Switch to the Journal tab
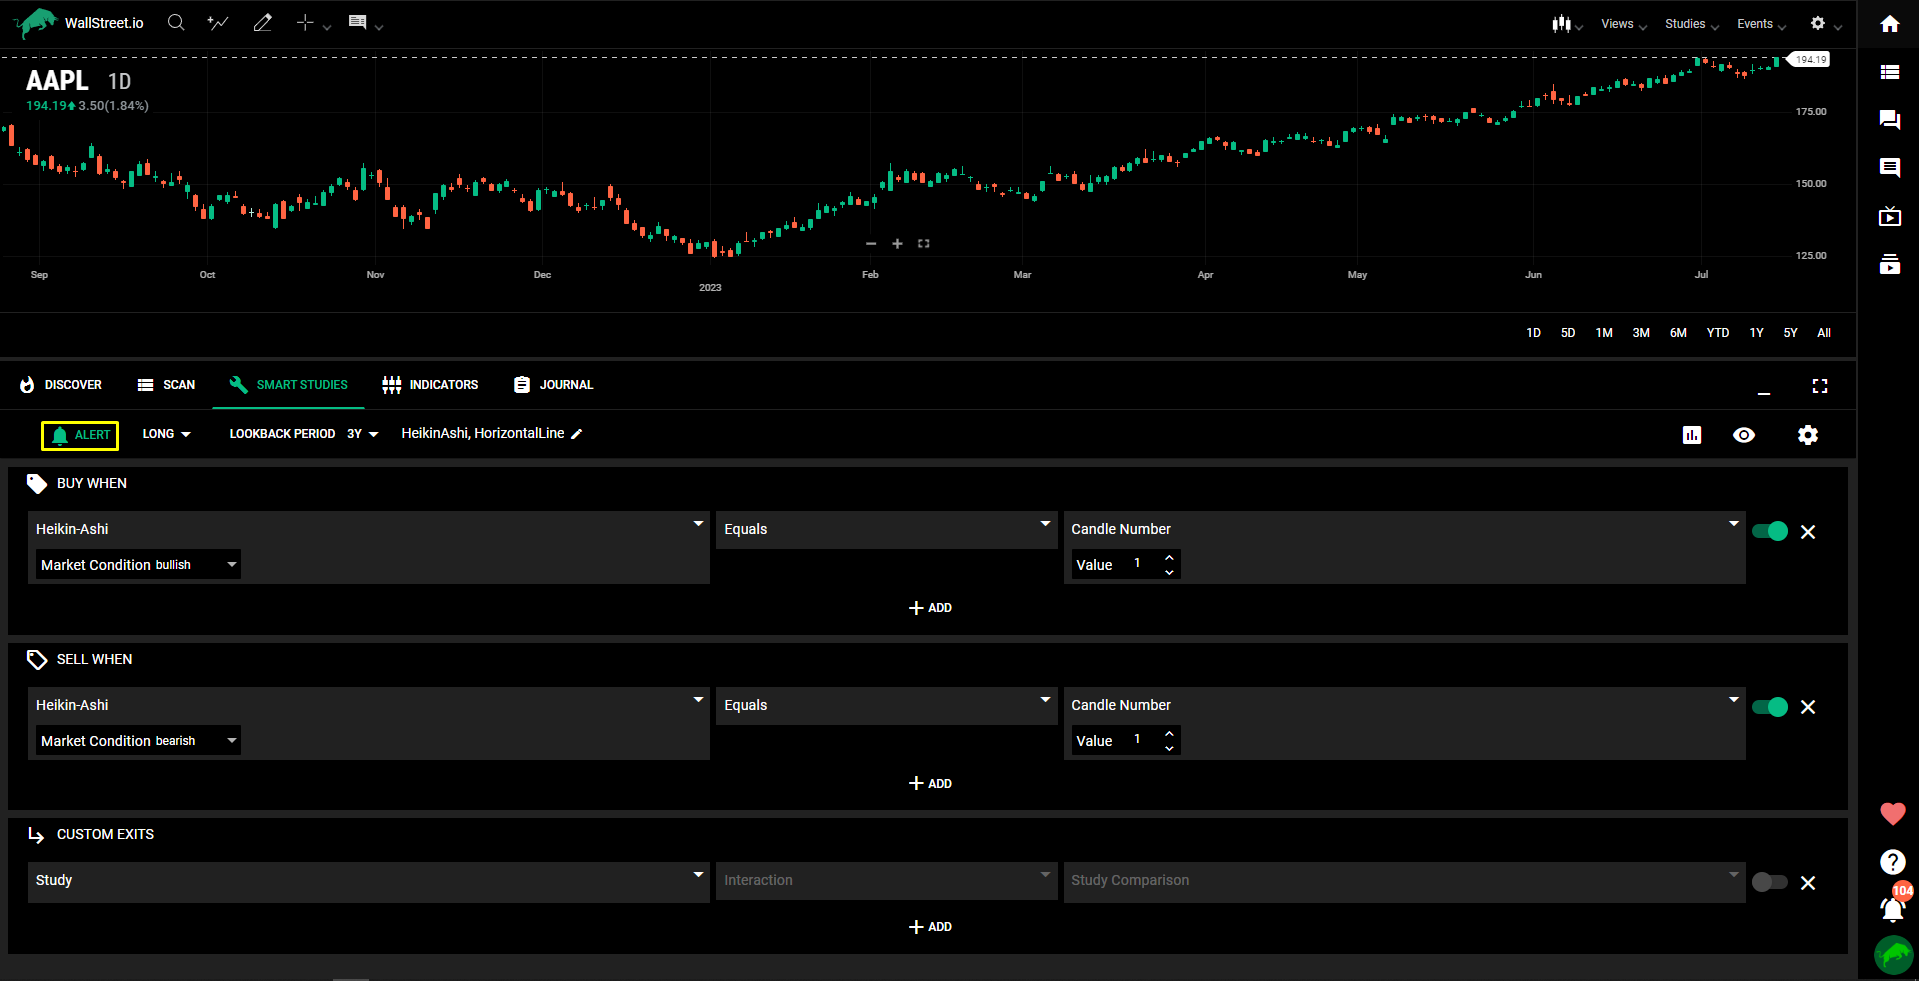 [x=554, y=385]
